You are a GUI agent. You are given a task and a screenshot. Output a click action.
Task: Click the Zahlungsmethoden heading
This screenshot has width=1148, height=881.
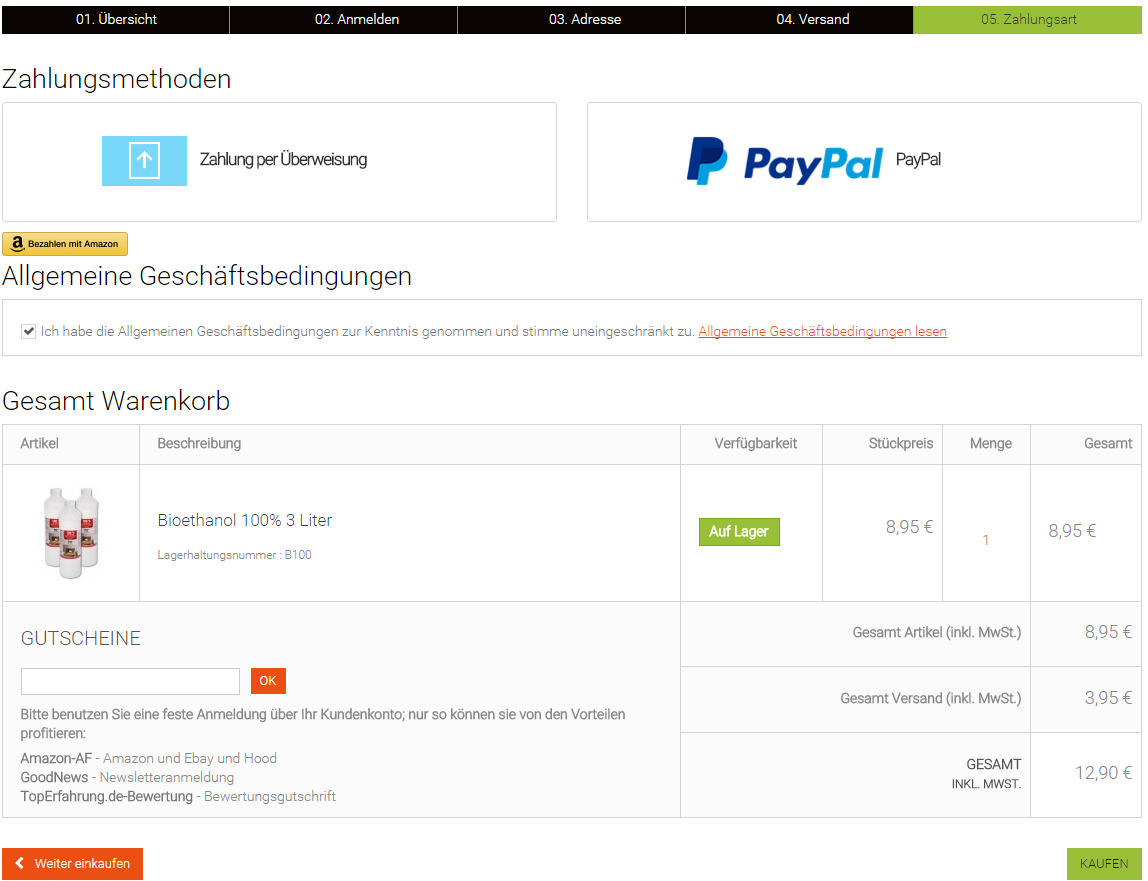(x=116, y=79)
